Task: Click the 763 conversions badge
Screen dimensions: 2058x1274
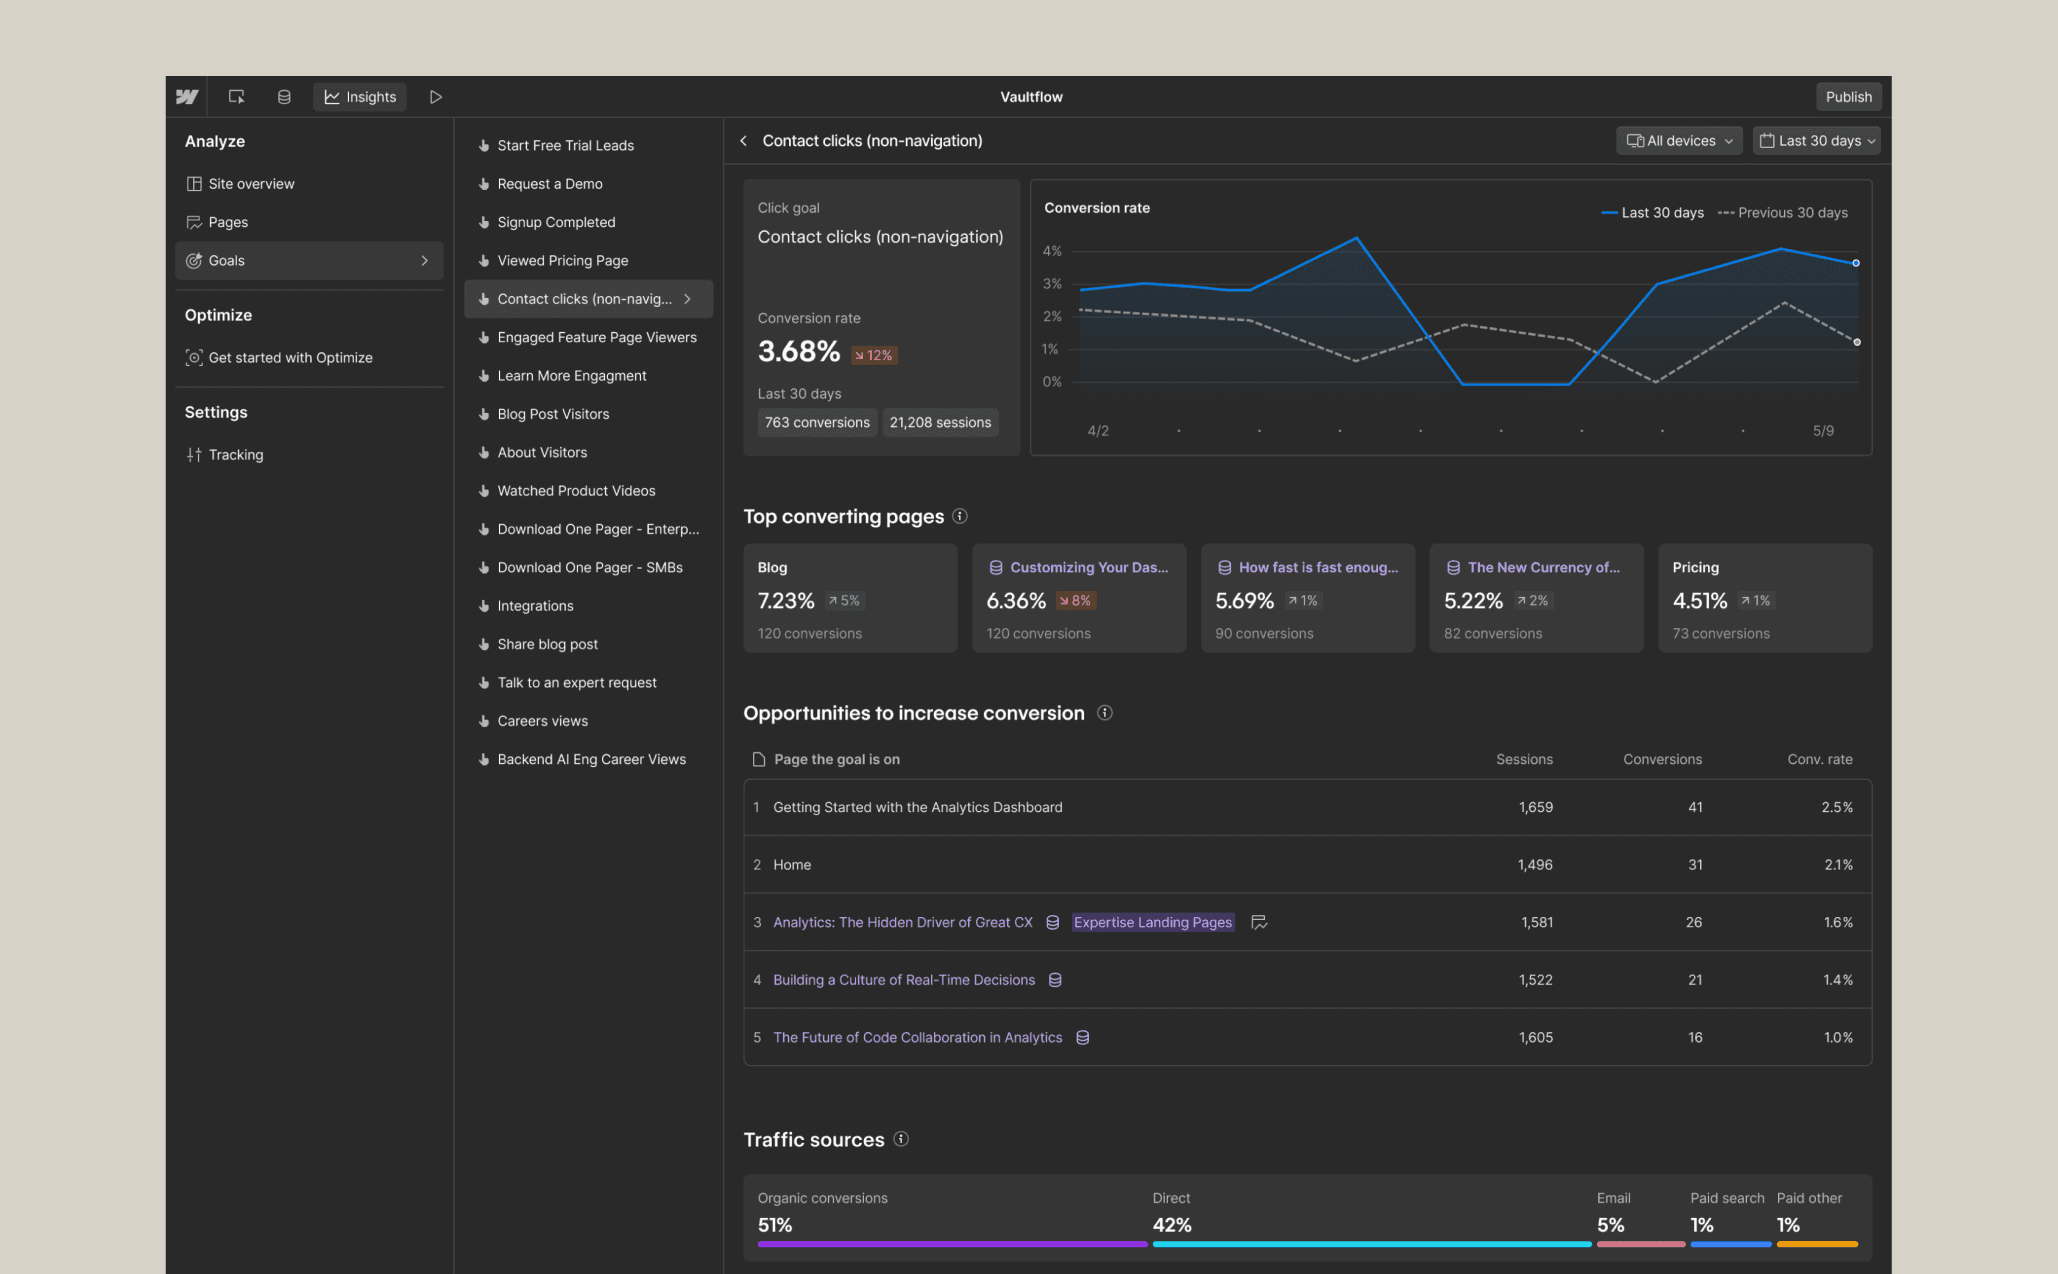Action: click(817, 423)
